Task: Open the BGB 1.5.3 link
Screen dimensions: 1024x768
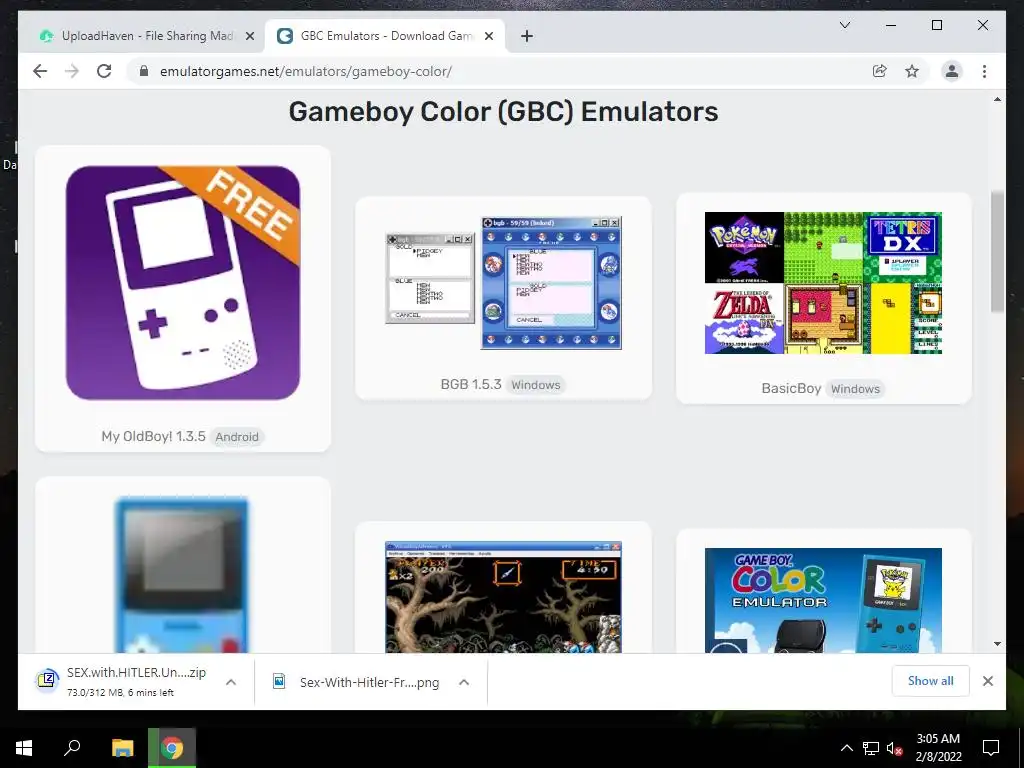Action: (471, 384)
